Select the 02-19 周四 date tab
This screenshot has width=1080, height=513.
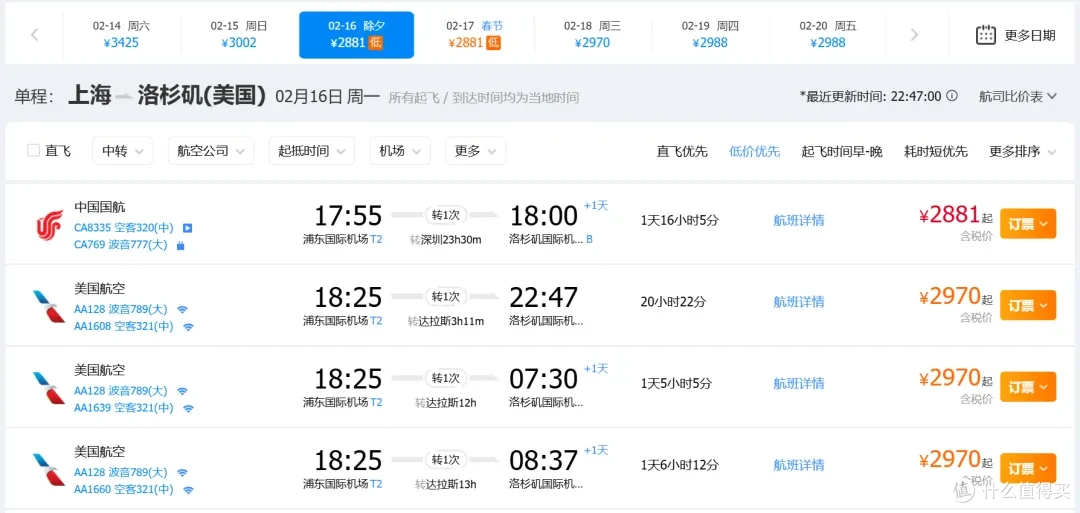(710, 34)
